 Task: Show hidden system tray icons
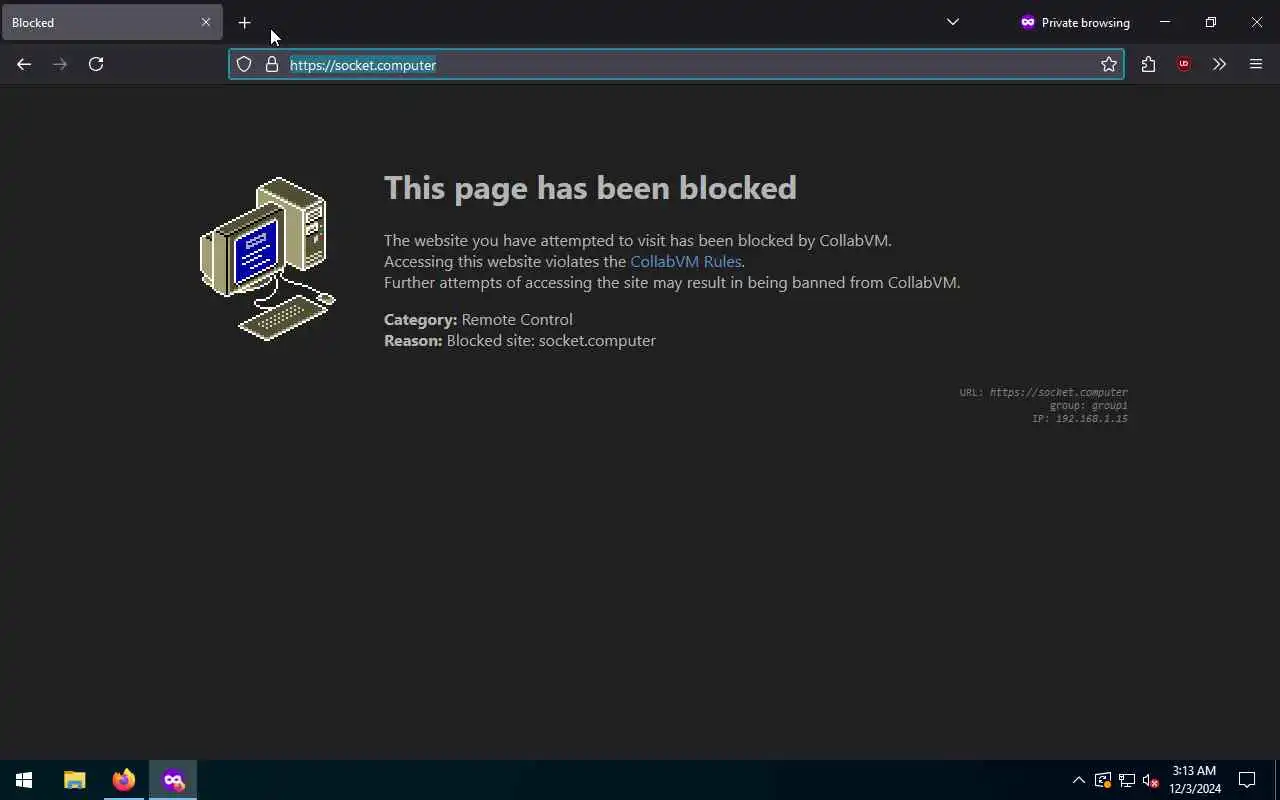[1078, 780]
